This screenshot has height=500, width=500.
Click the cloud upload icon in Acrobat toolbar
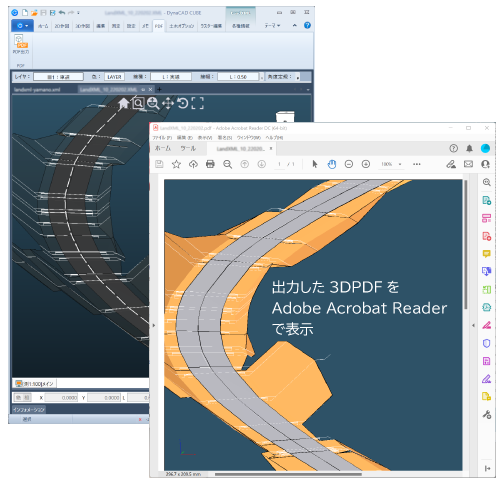tap(193, 164)
